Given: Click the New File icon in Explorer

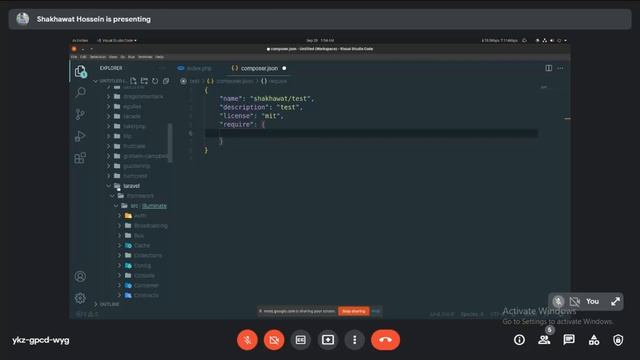Looking at the screenshot, I should (x=133, y=81).
